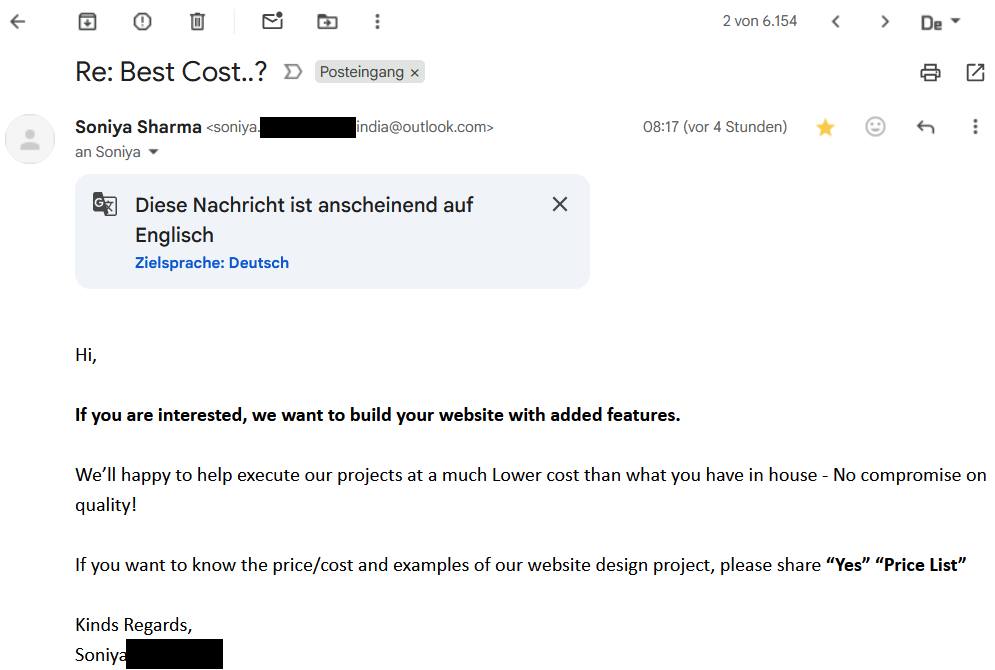The height and width of the screenshot is (670, 995).
Task: Click the 'Zielsprache: Deutsch' link
Action: (212, 263)
